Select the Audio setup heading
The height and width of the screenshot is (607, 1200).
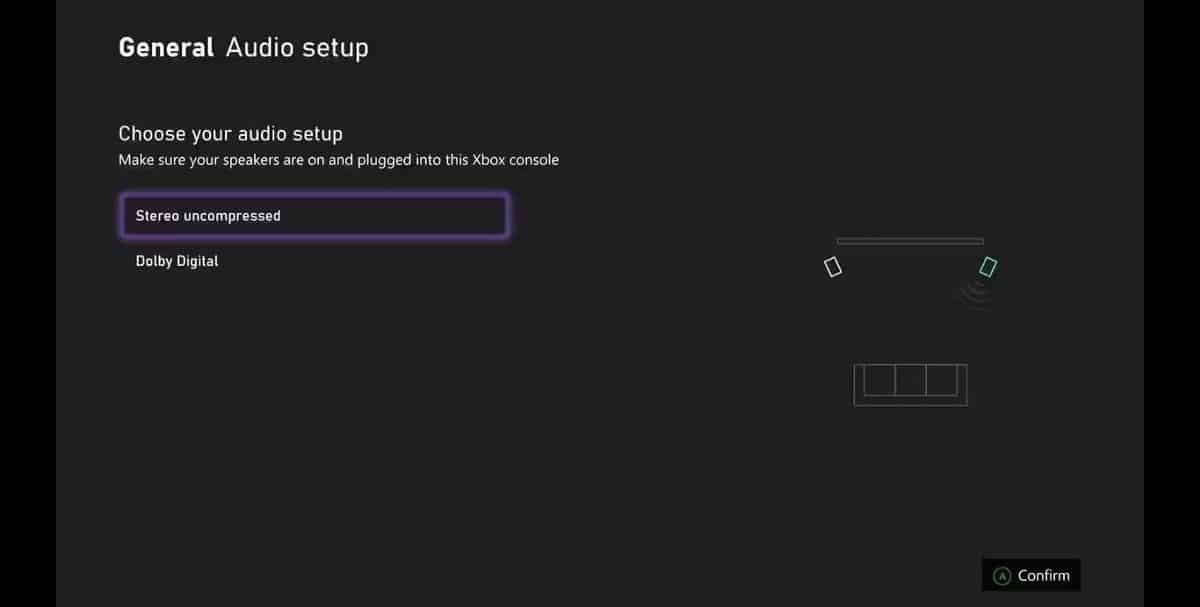[297, 47]
